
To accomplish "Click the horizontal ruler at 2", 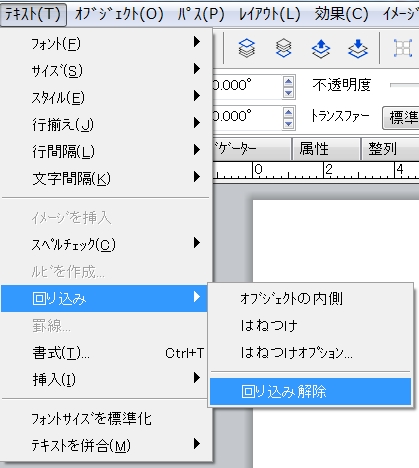I will coord(329,170).
